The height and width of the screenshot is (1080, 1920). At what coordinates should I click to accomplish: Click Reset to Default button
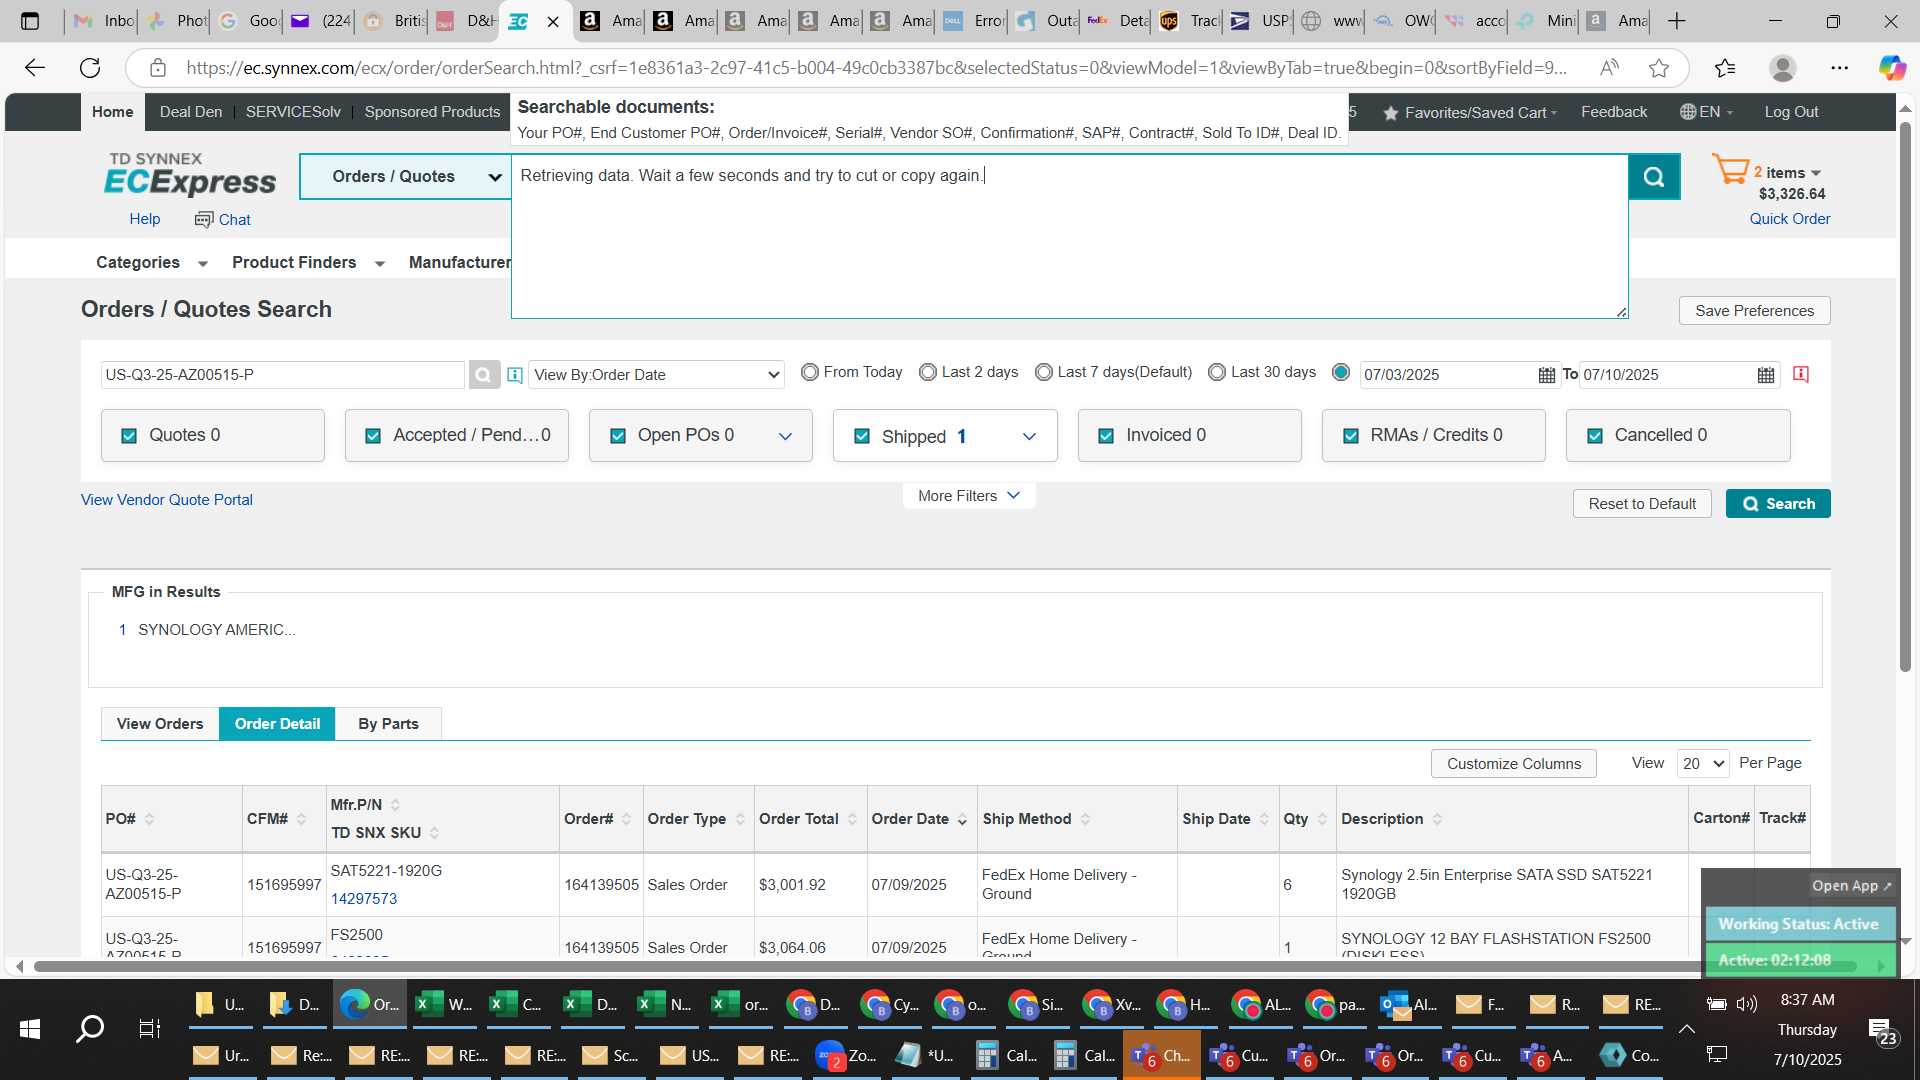[1642, 504]
